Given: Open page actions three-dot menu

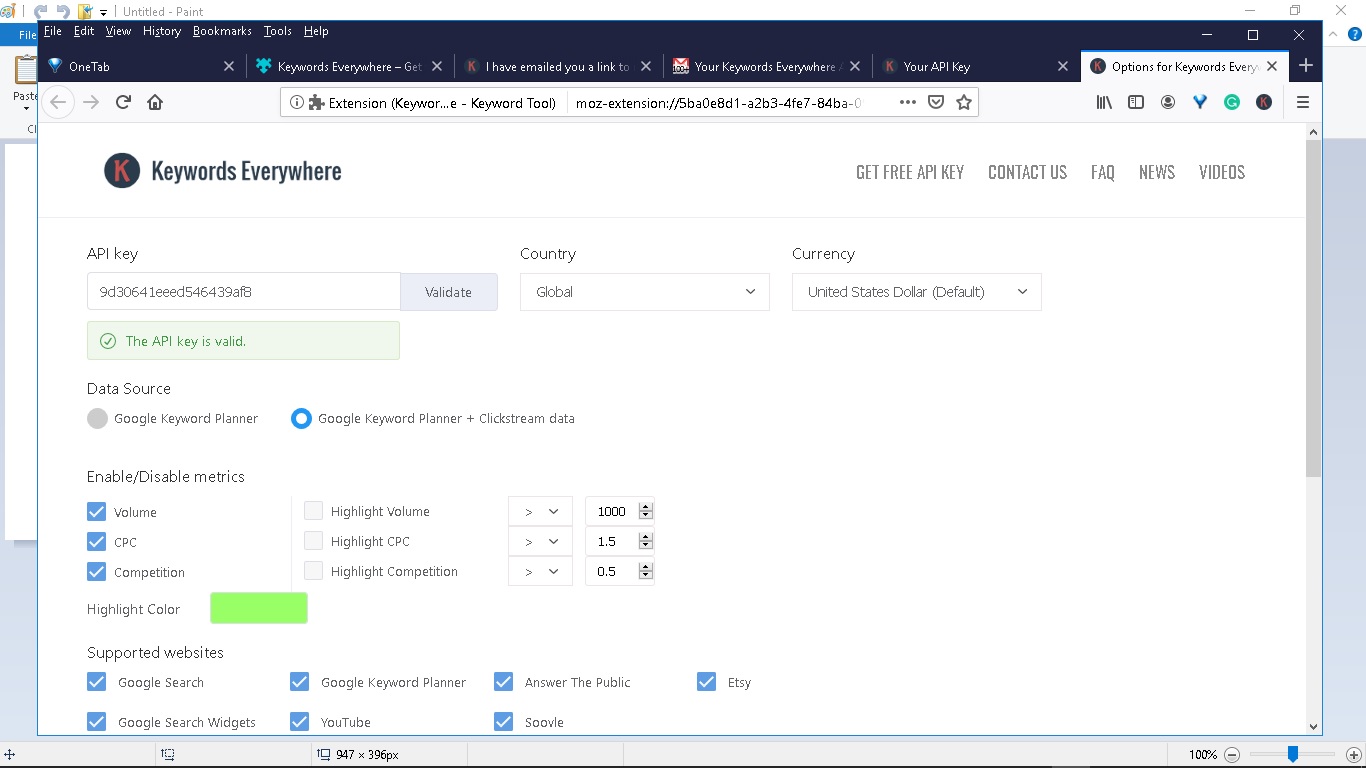Looking at the screenshot, I should click(x=908, y=102).
